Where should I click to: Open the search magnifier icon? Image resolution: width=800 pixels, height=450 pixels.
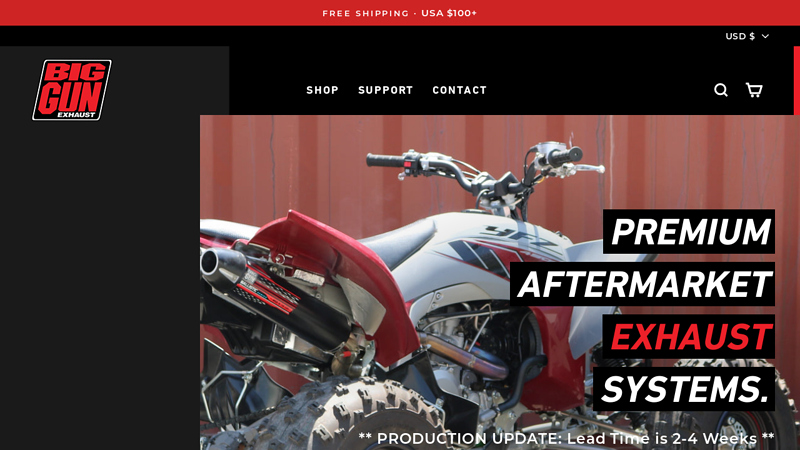coord(720,90)
